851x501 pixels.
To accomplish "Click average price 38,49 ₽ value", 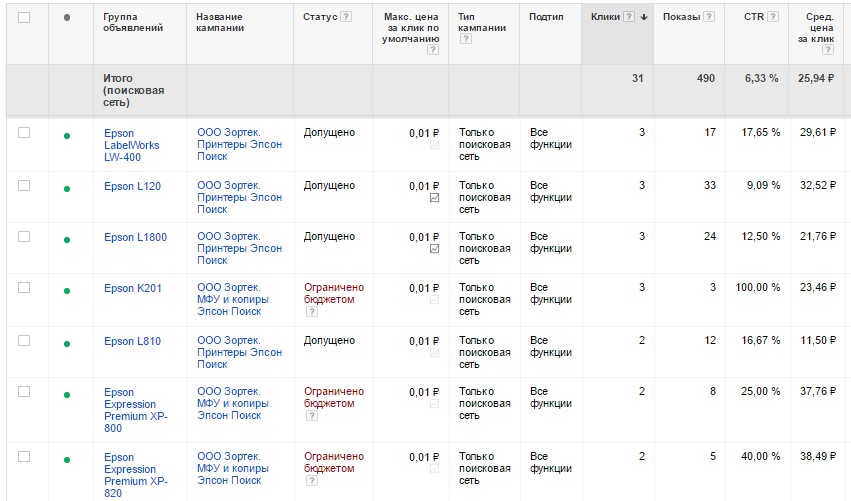I will point(817,456).
